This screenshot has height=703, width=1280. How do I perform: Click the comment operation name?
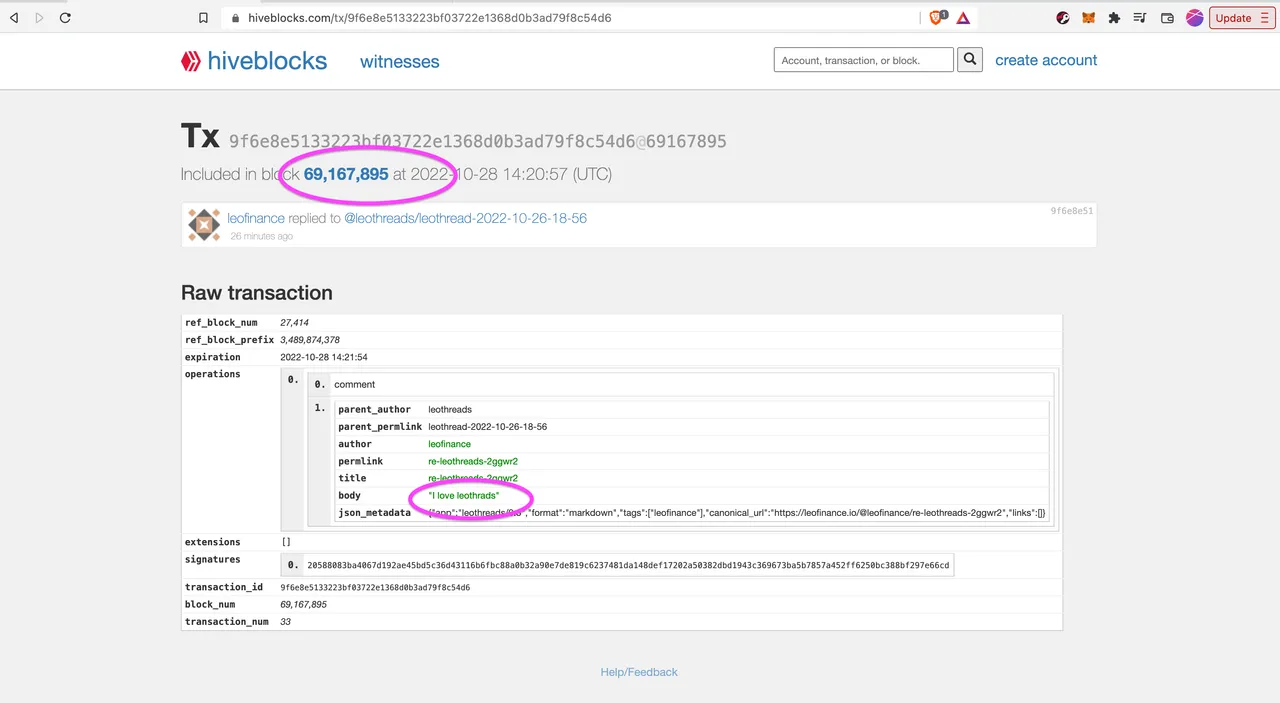pos(355,384)
